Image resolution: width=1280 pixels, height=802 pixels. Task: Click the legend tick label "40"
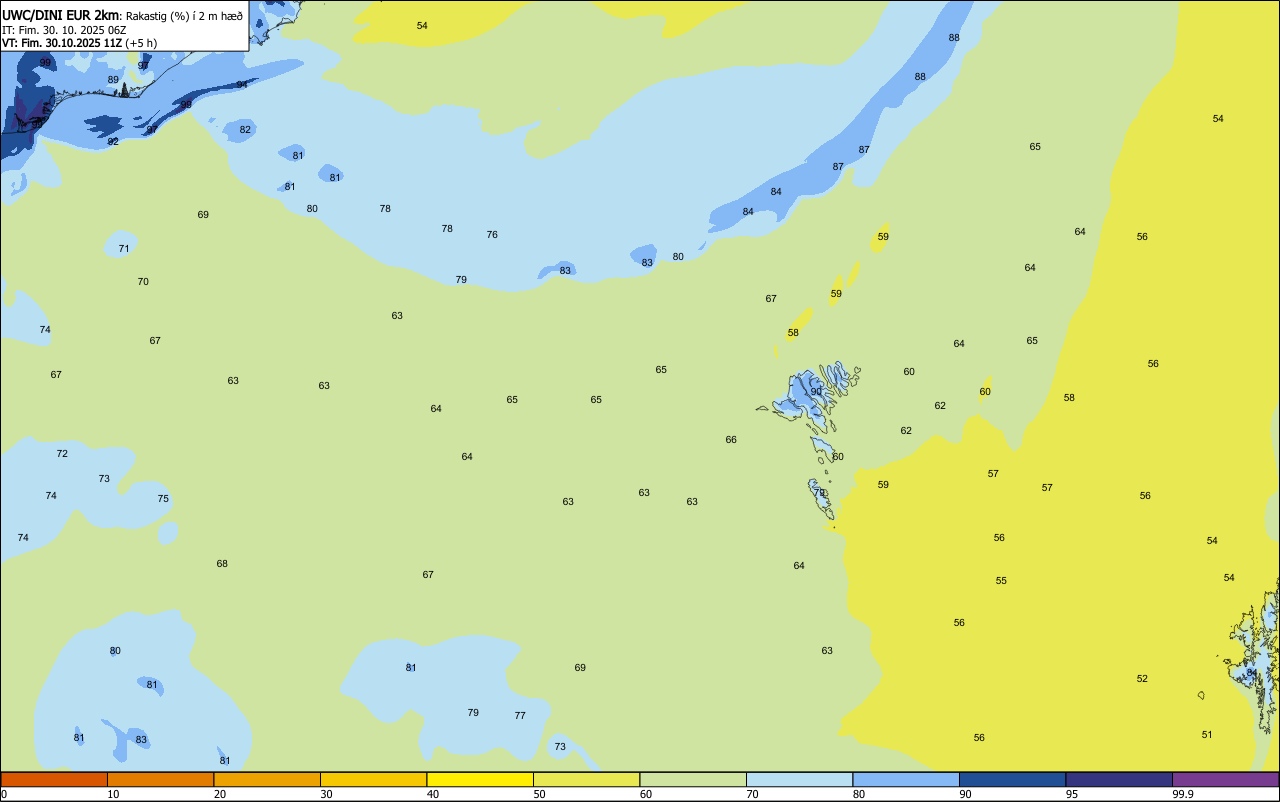pyautogui.click(x=433, y=794)
